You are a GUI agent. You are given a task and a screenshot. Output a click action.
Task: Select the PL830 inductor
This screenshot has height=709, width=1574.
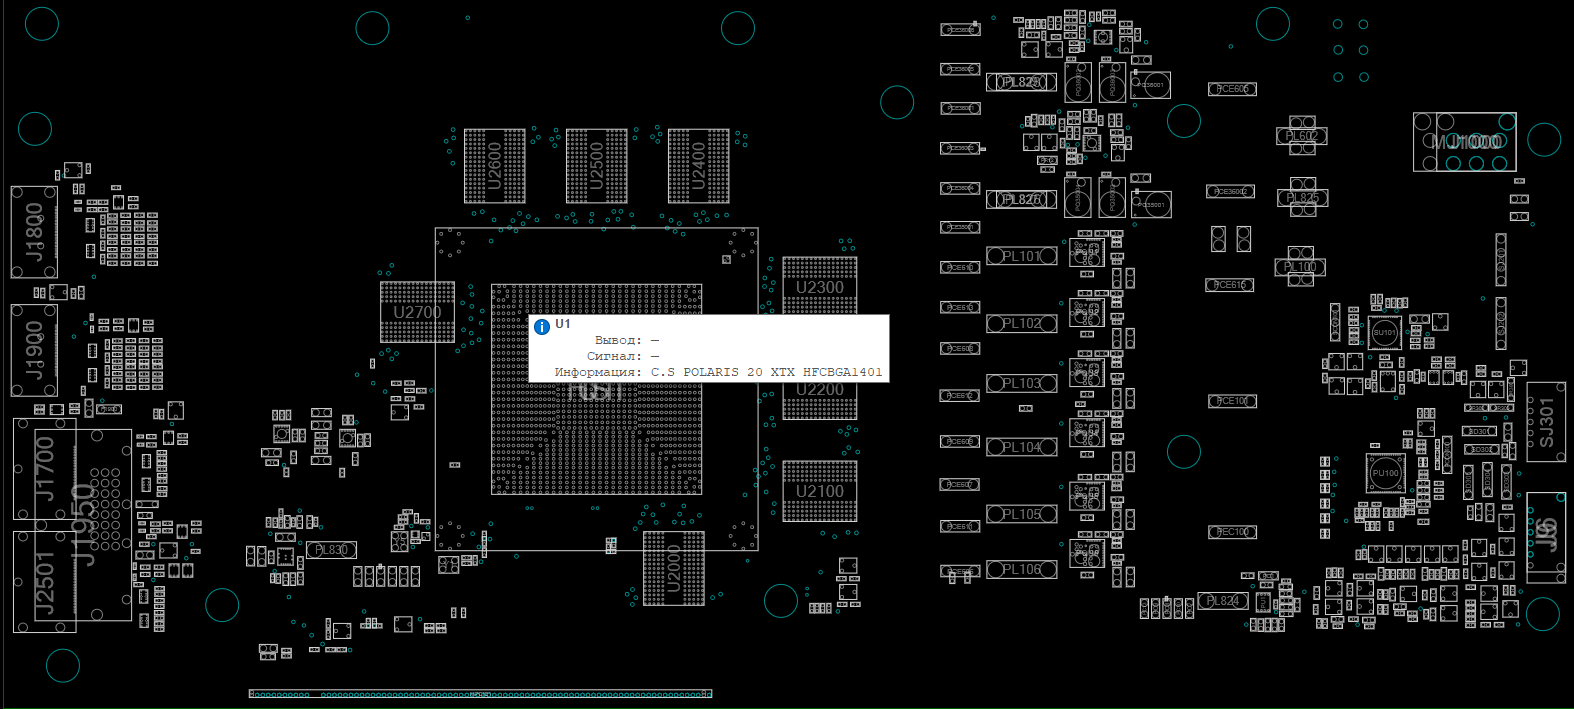(331, 550)
